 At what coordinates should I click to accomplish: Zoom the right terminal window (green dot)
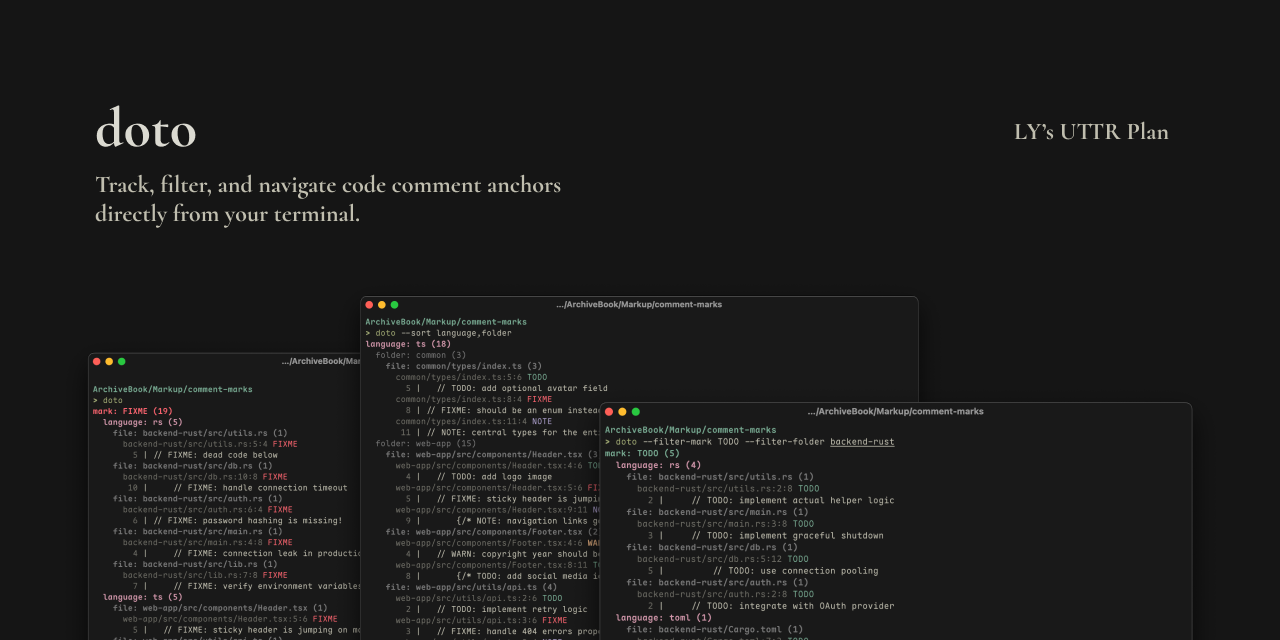pyautogui.click(x=635, y=411)
